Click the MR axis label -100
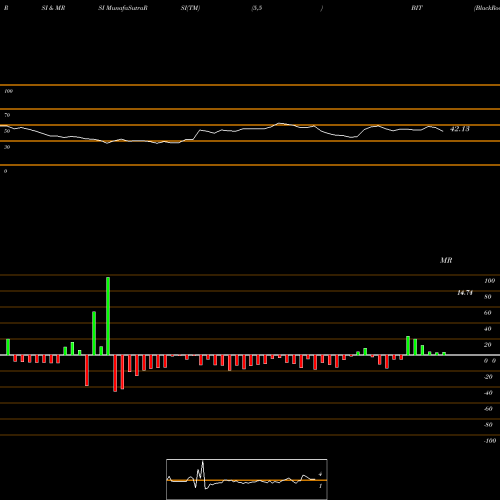This screenshot has width=500, height=500. [490, 441]
